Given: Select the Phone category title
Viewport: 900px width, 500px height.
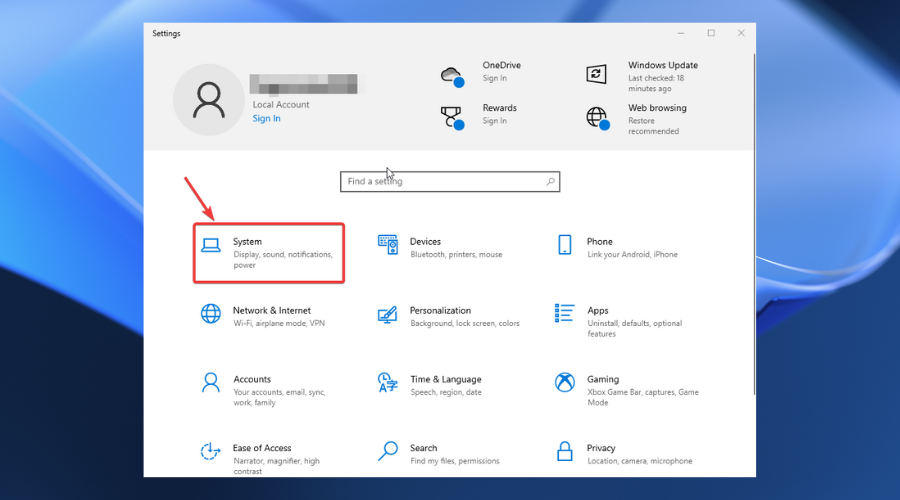Looking at the screenshot, I should pyautogui.click(x=600, y=242).
